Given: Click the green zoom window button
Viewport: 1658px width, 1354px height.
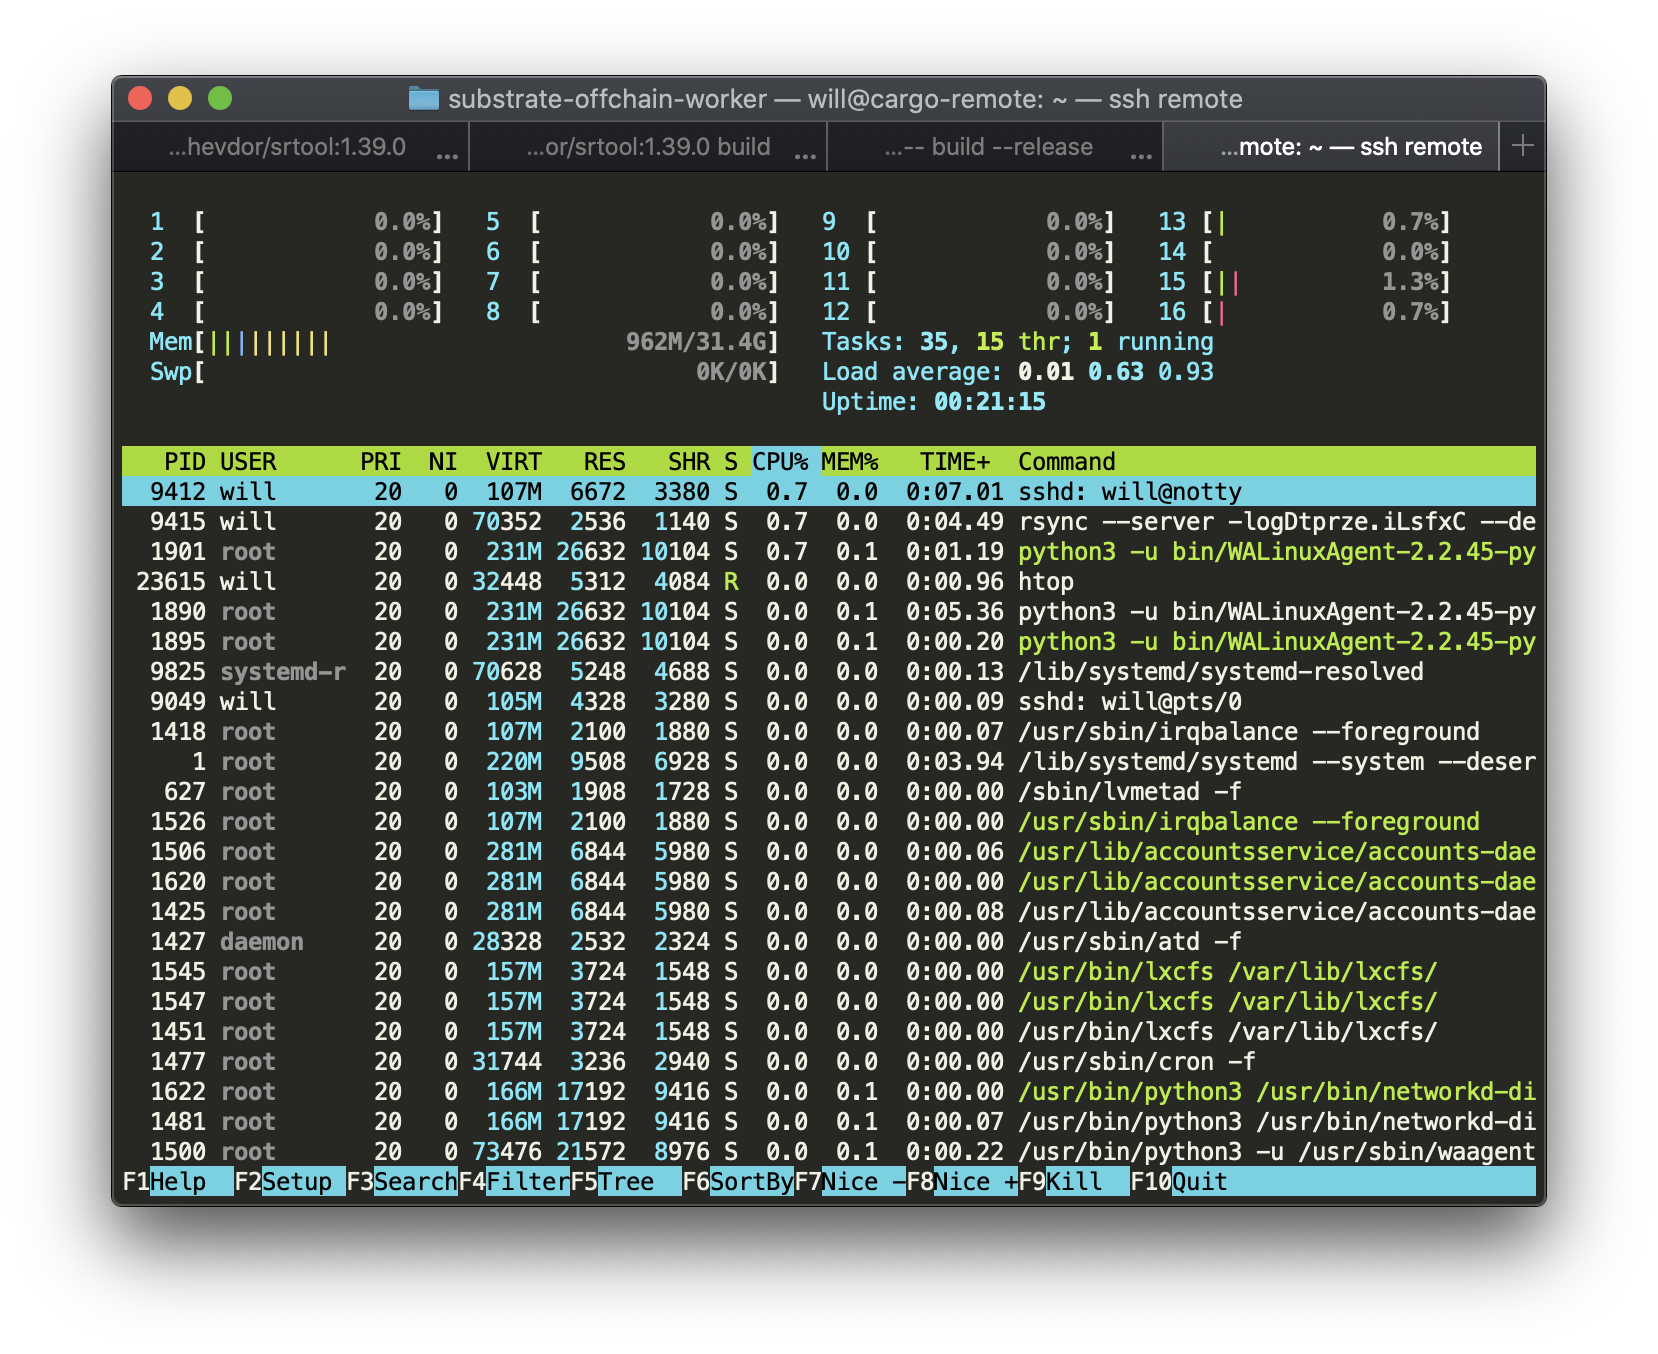Looking at the screenshot, I should tap(220, 98).
